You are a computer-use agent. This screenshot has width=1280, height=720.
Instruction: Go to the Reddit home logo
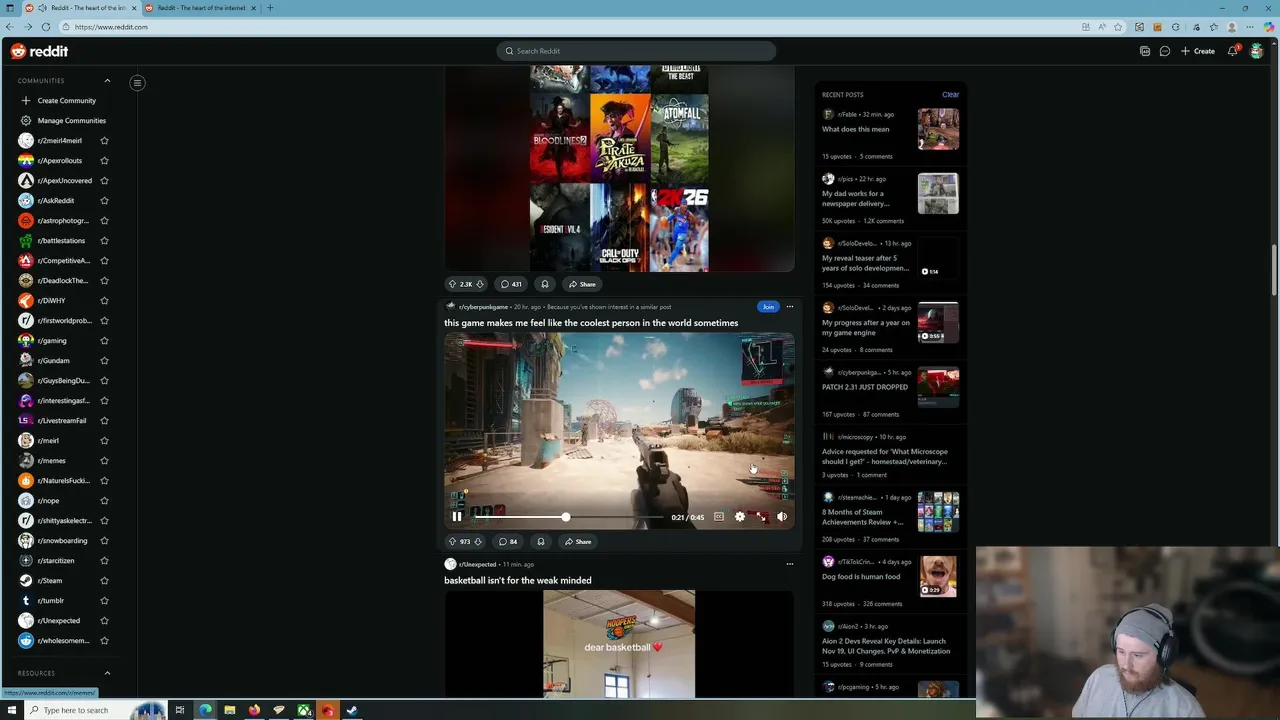[40, 51]
